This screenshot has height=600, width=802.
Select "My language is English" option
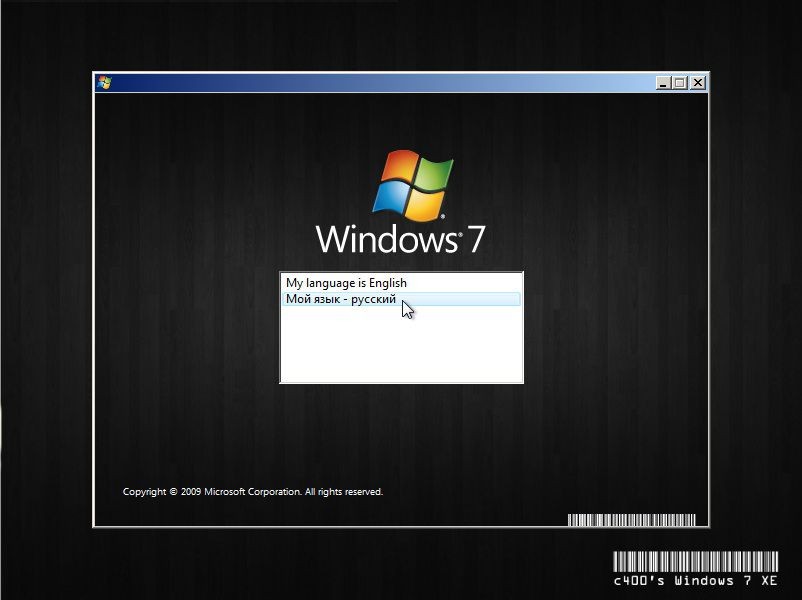coord(401,283)
